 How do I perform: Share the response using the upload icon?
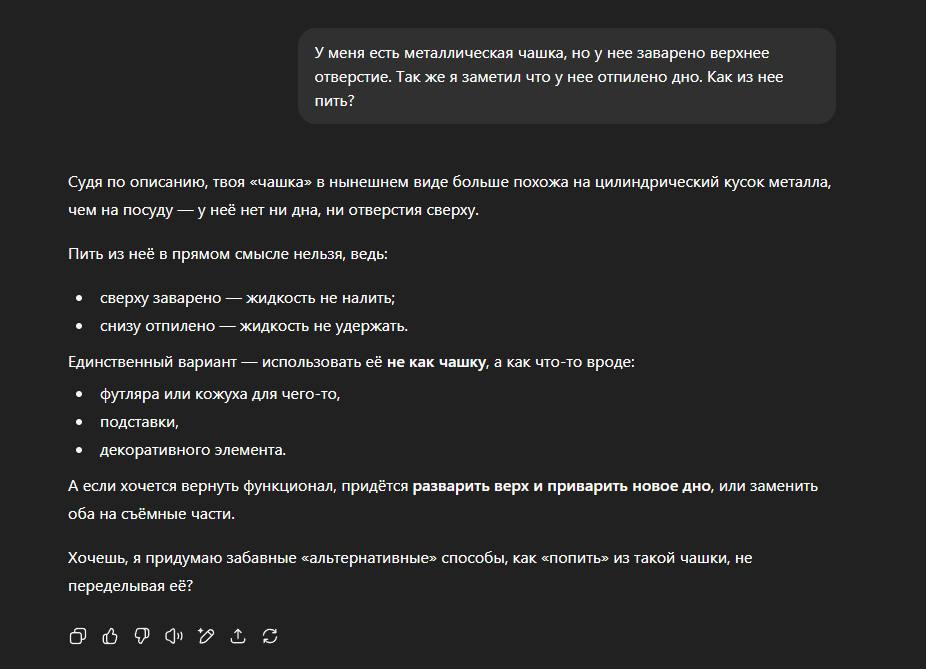[238, 636]
